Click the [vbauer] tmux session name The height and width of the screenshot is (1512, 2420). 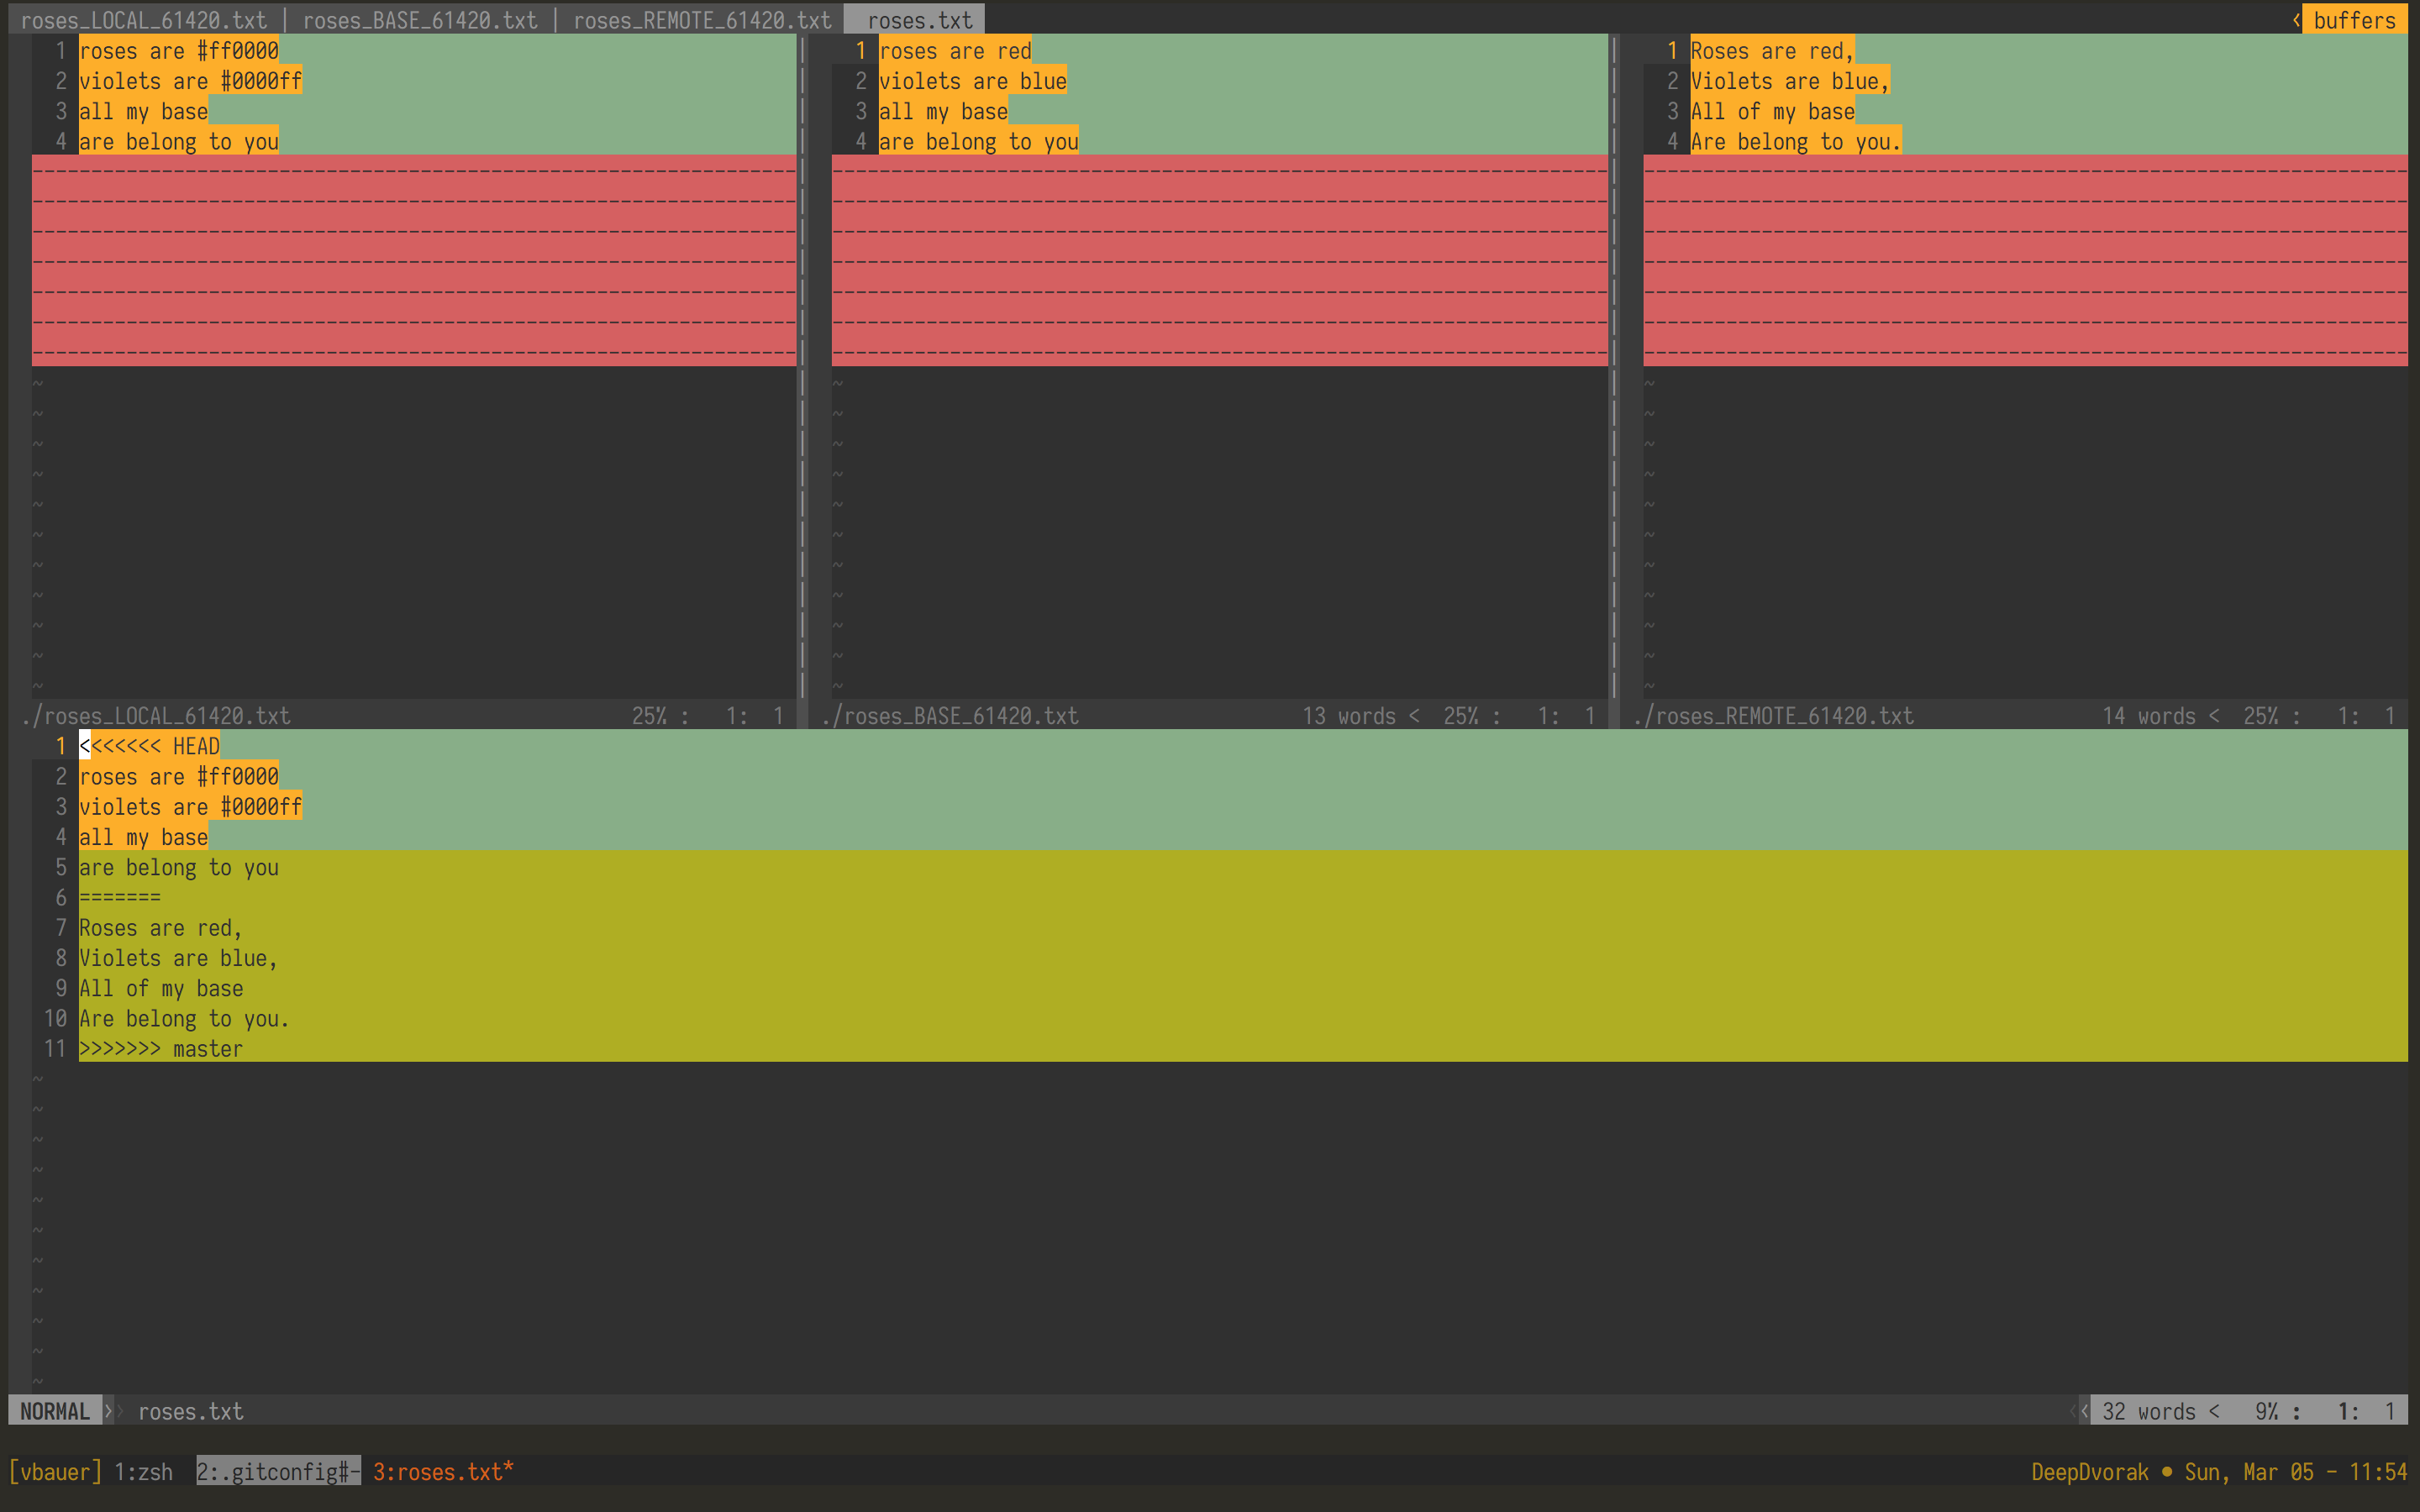(x=55, y=1472)
